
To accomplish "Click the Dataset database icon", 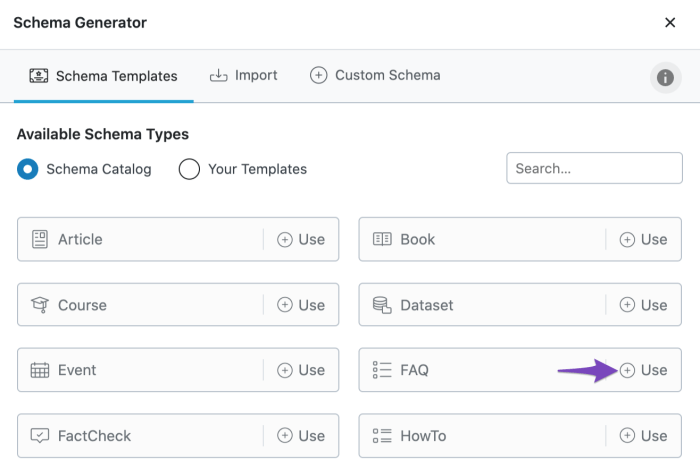I will pos(382,305).
